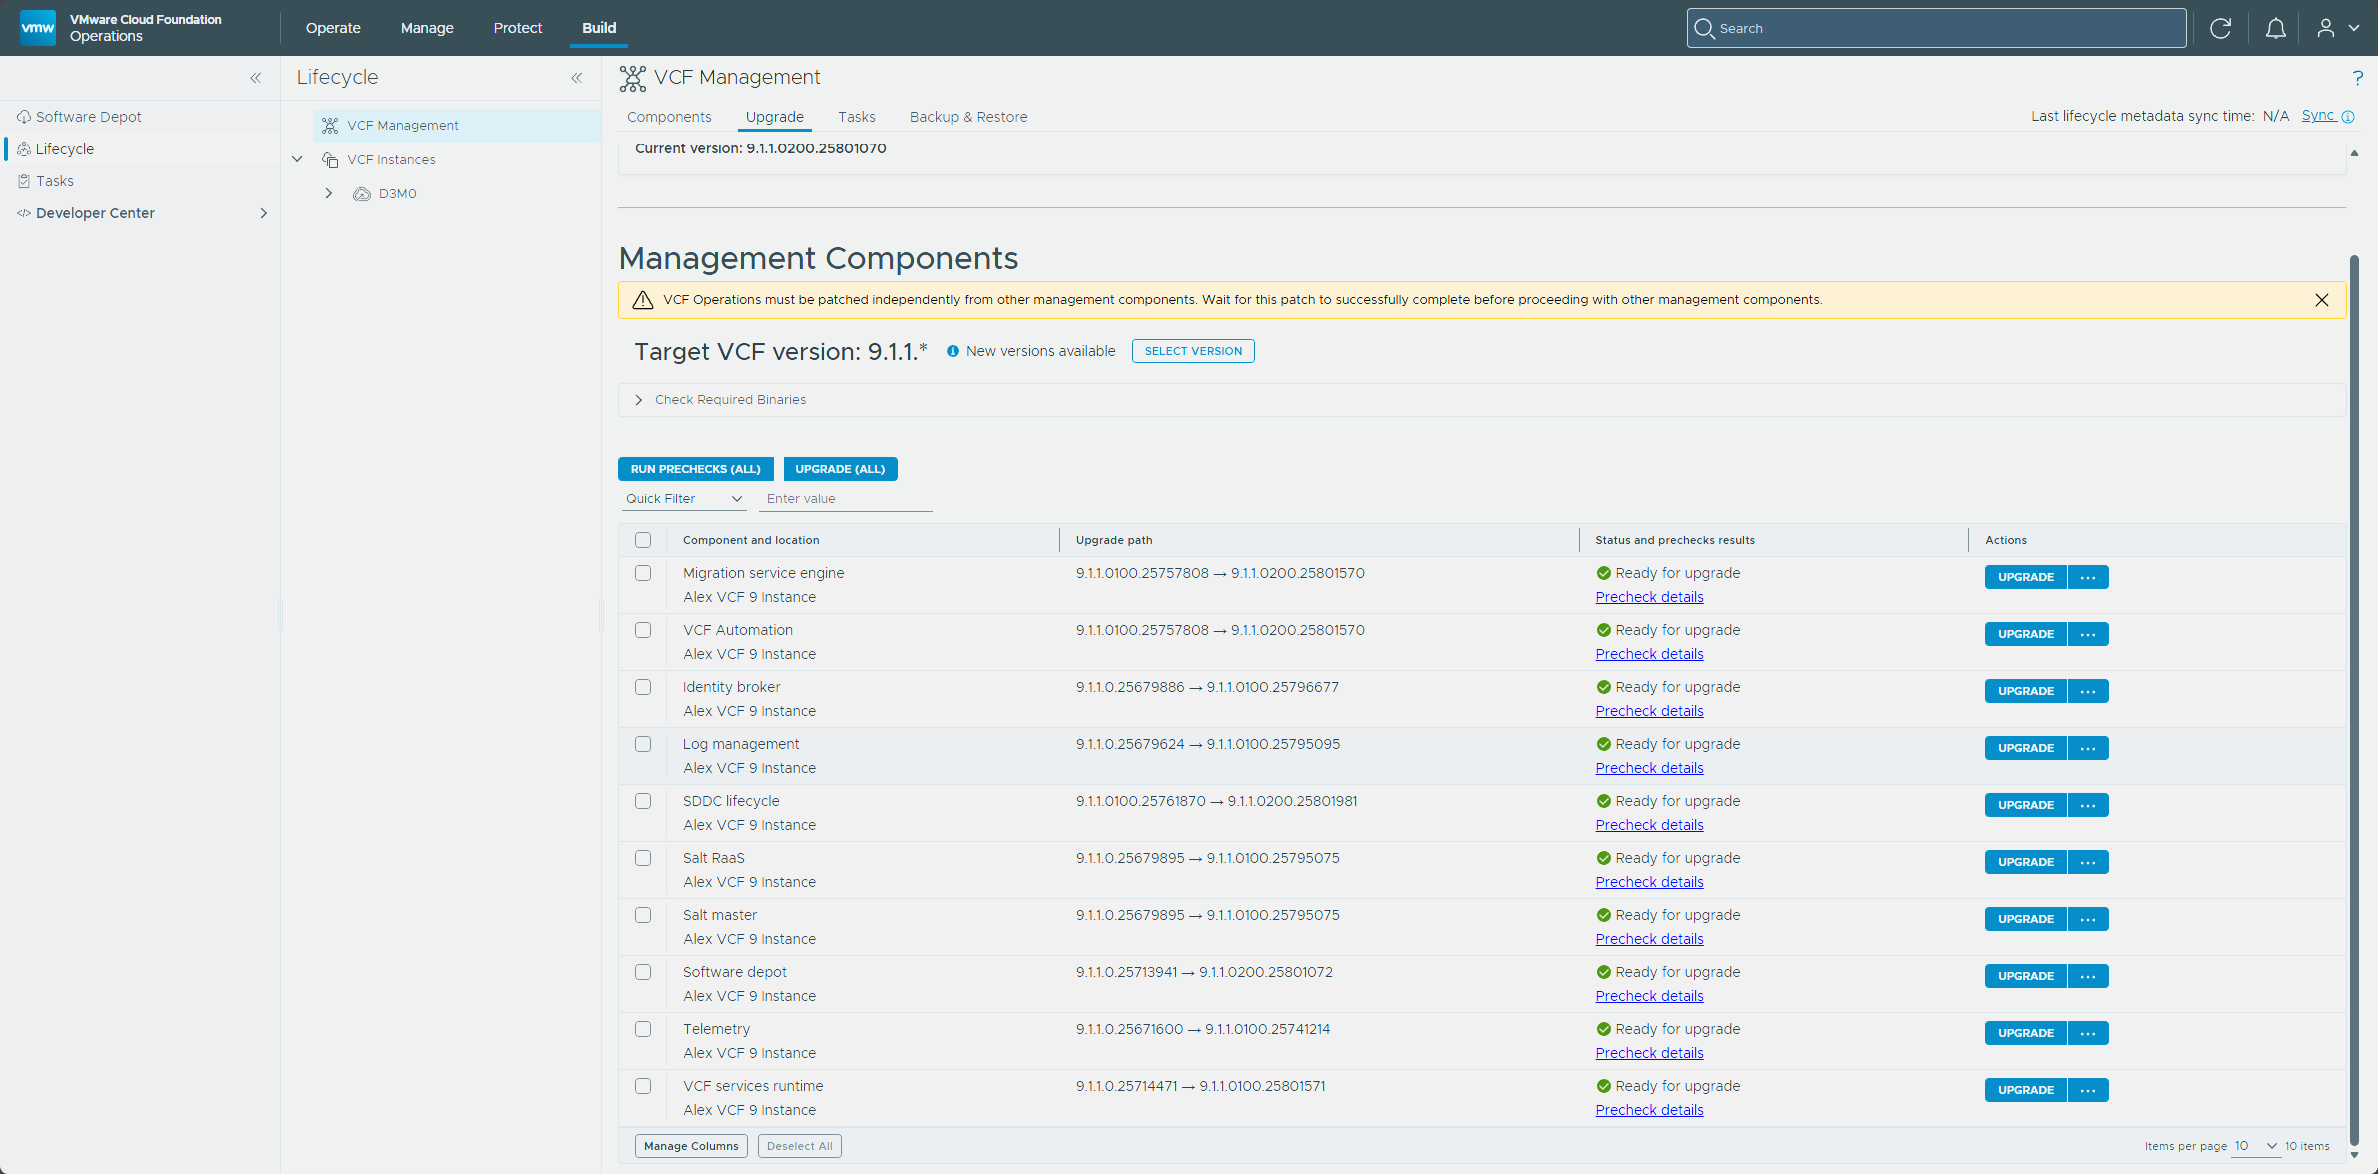Switch to the Backup & Restore tab
2378x1174 pixels.
pyautogui.click(x=968, y=117)
